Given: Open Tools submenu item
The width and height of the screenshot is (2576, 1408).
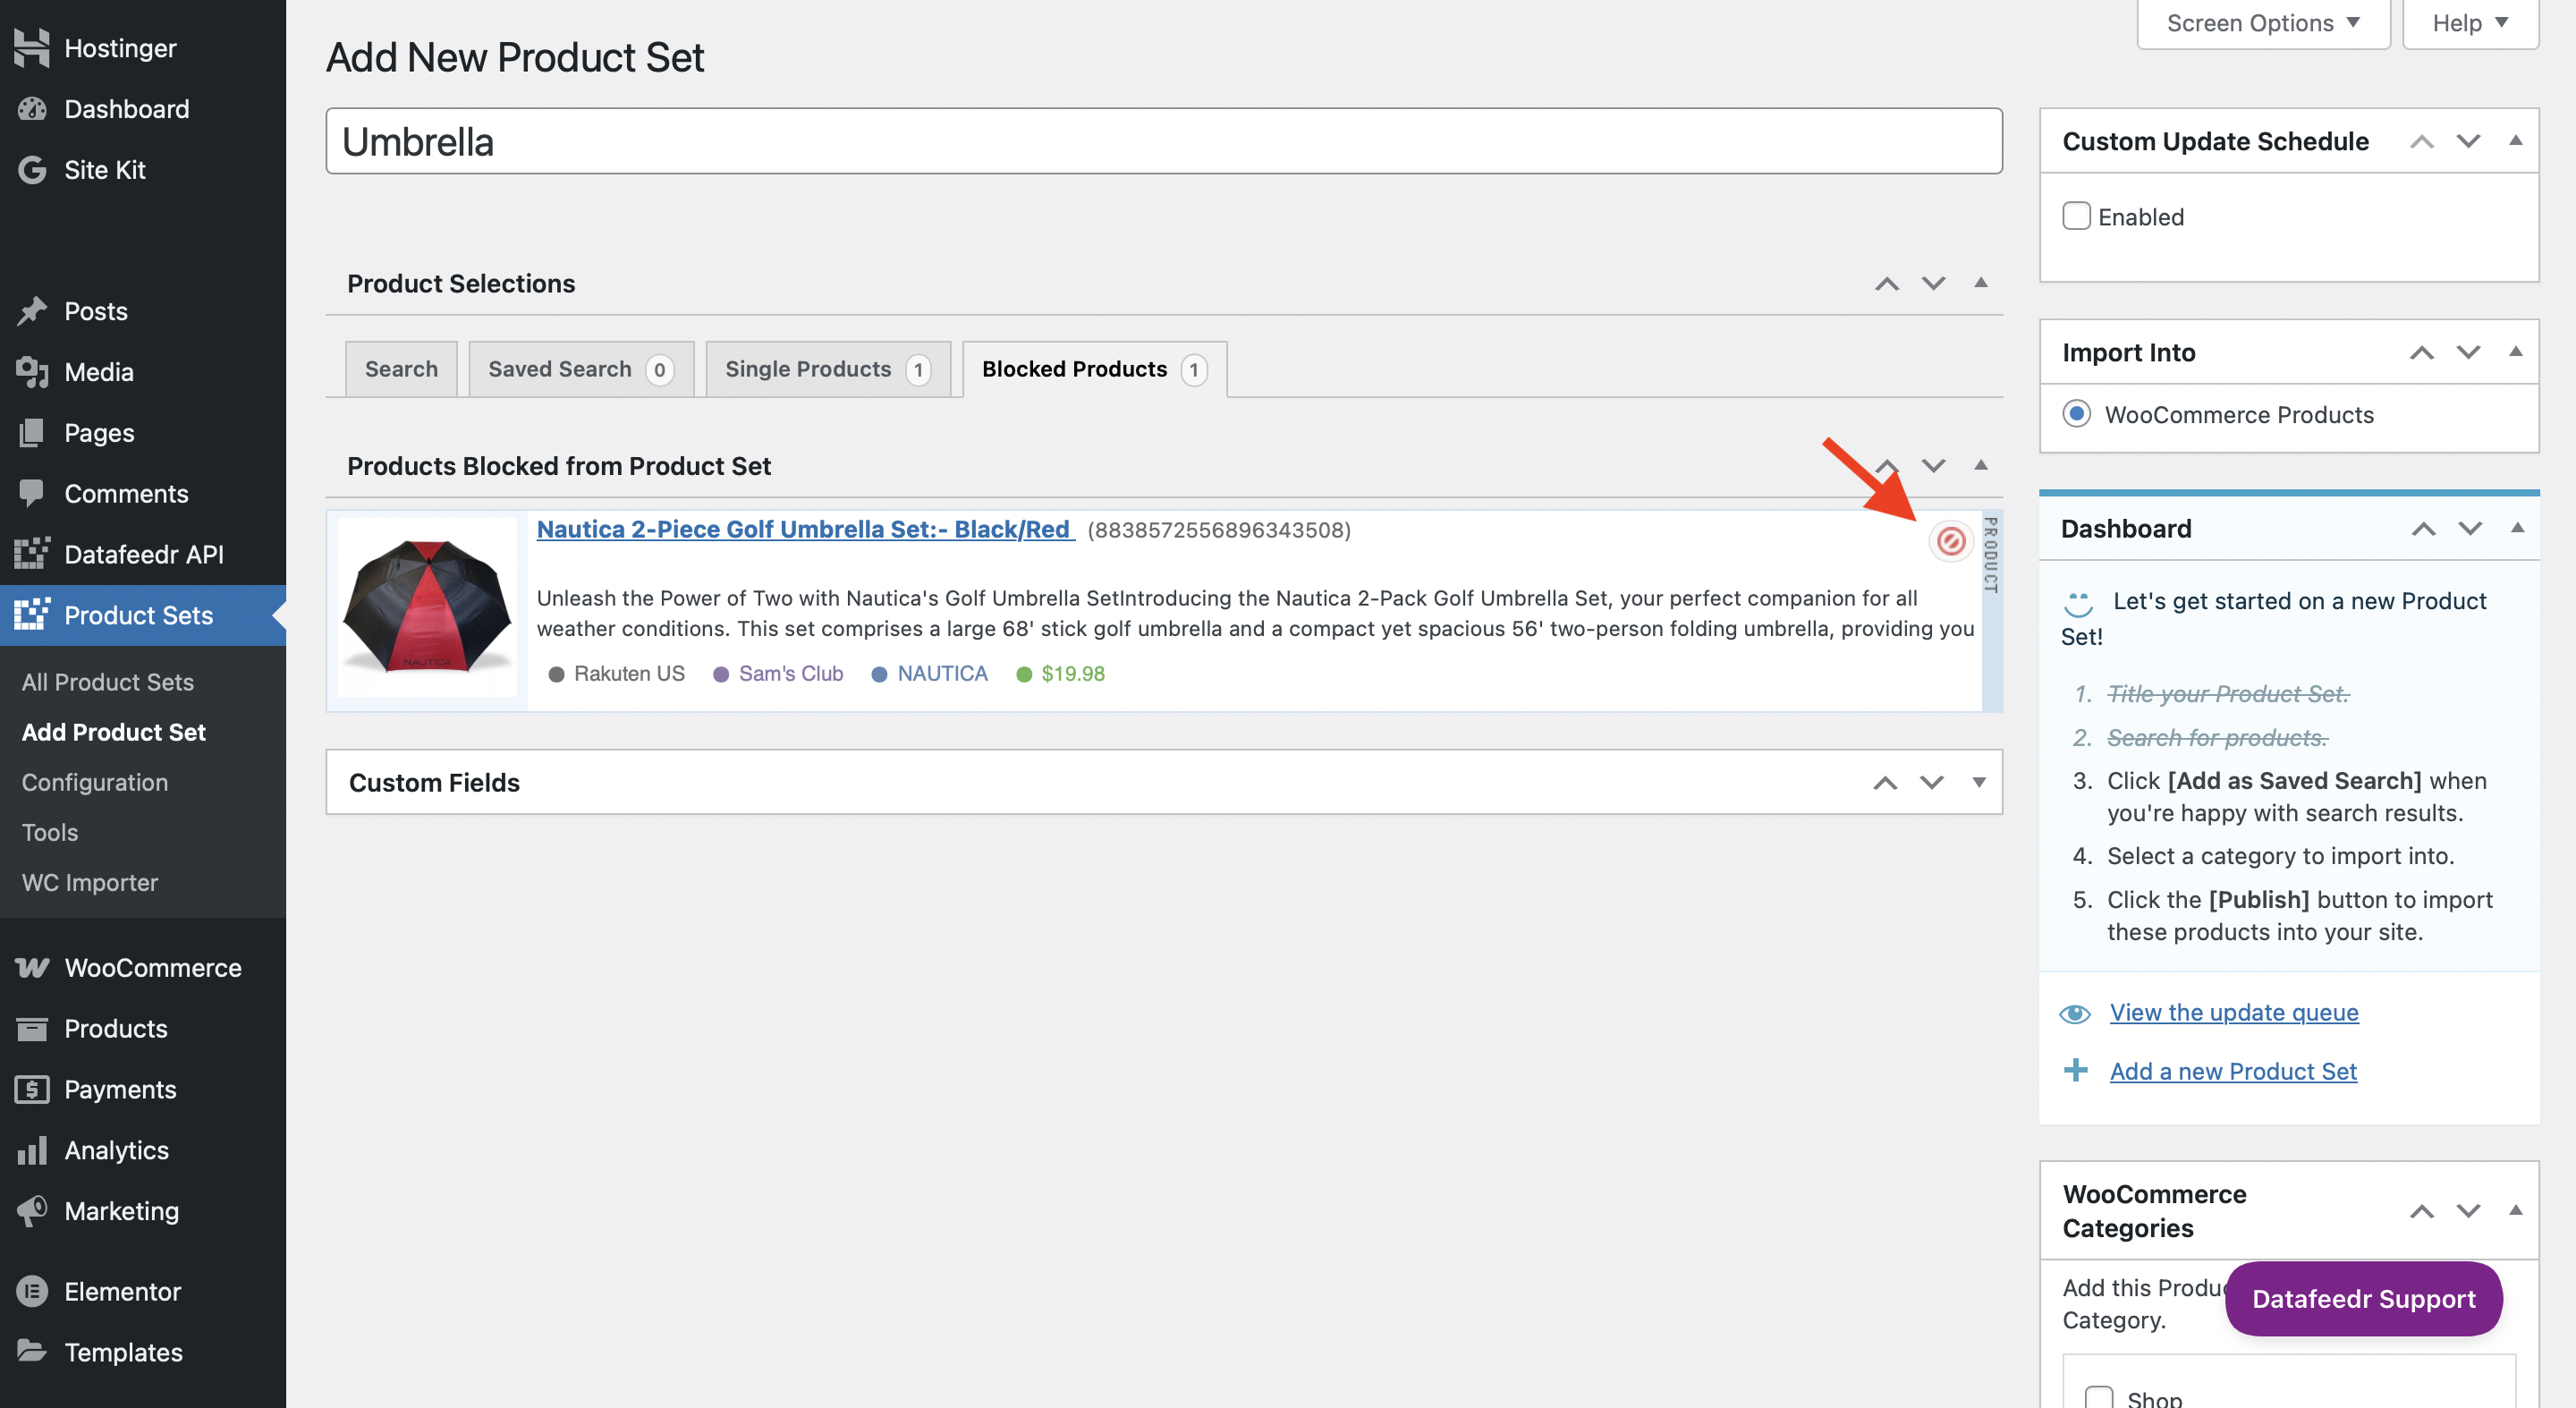Looking at the screenshot, I should coord(50,832).
